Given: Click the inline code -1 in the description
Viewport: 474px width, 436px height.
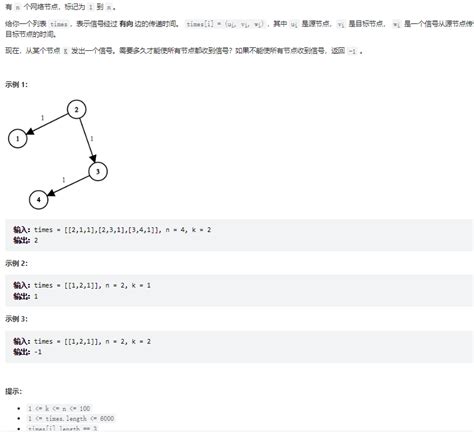Looking at the screenshot, I should [x=352, y=51].
